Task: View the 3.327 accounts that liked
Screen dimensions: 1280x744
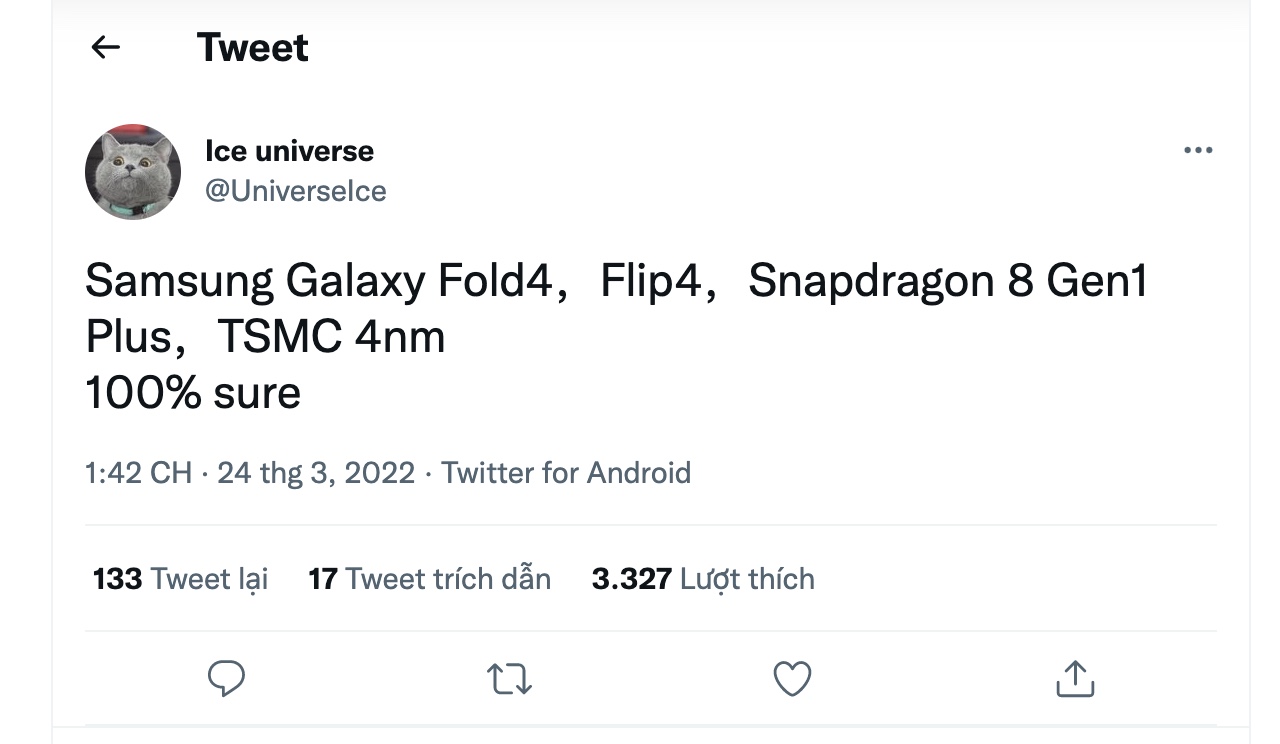Action: [x=703, y=578]
